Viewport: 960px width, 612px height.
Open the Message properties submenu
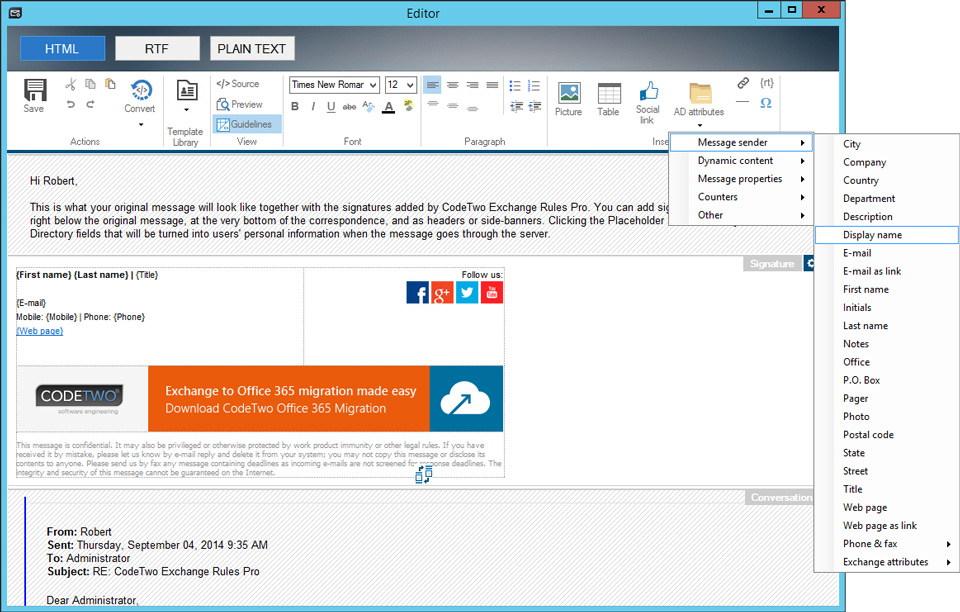(x=741, y=179)
